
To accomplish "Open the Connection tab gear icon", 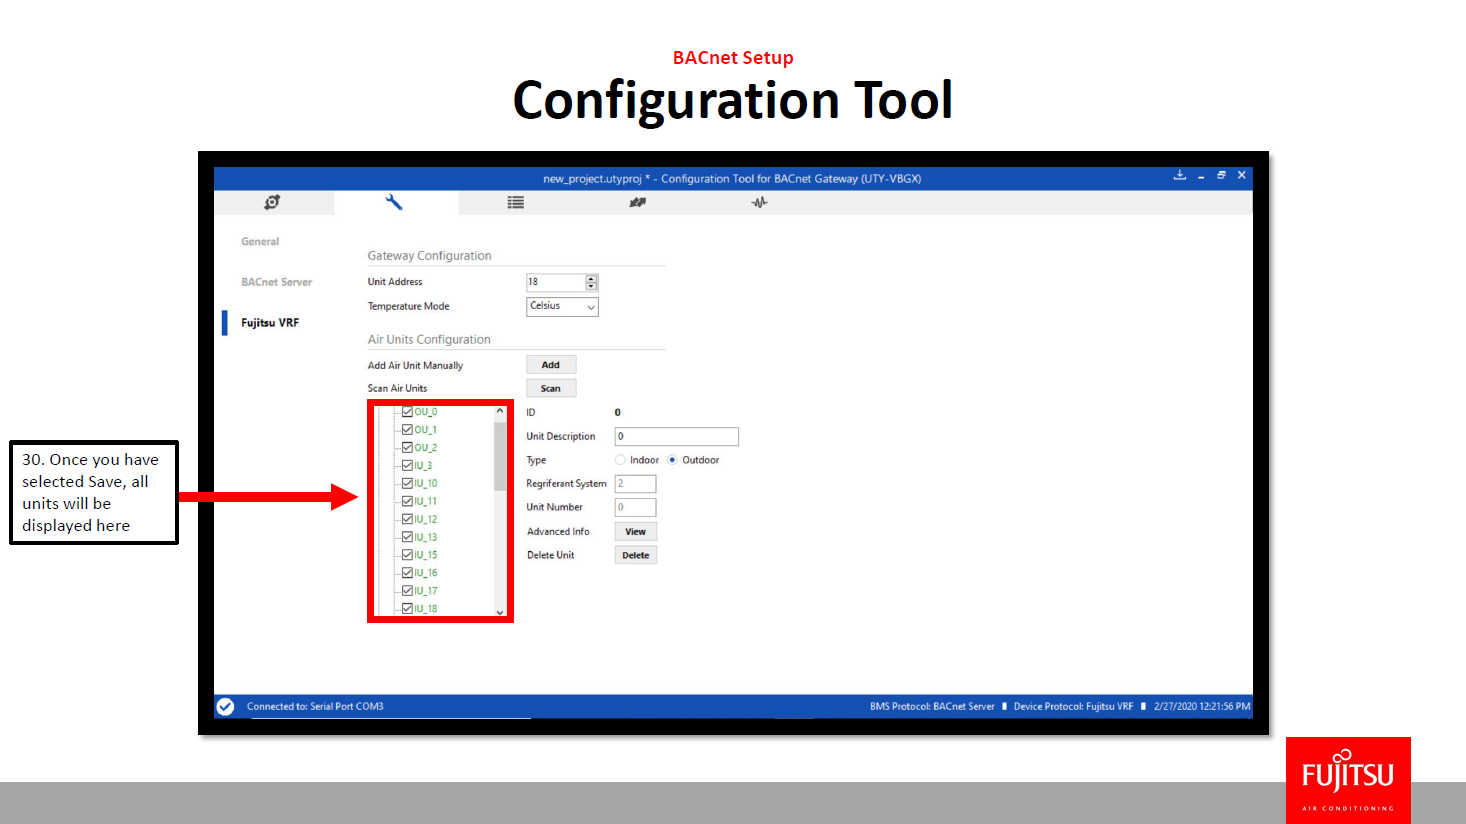I will tap(272, 202).
